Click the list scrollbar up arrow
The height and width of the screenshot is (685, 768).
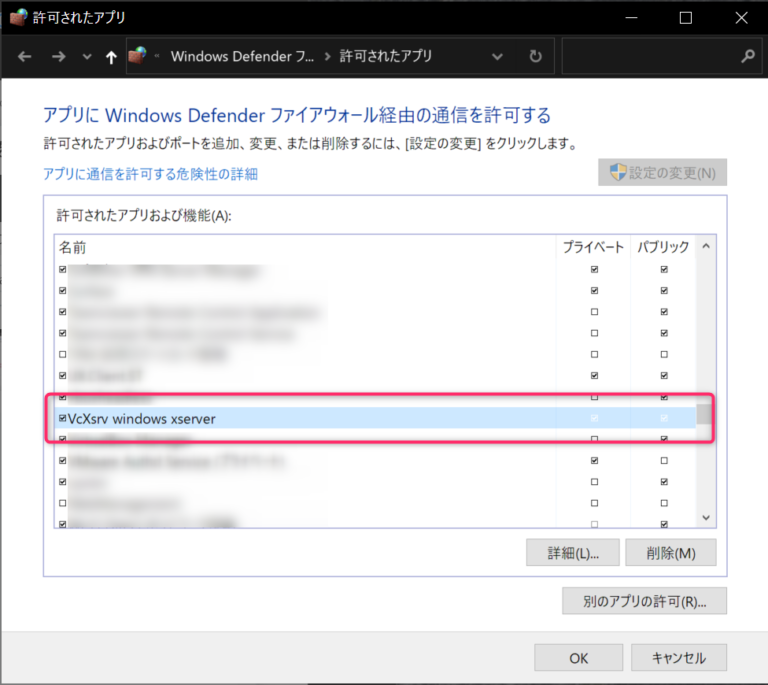pos(706,246)
